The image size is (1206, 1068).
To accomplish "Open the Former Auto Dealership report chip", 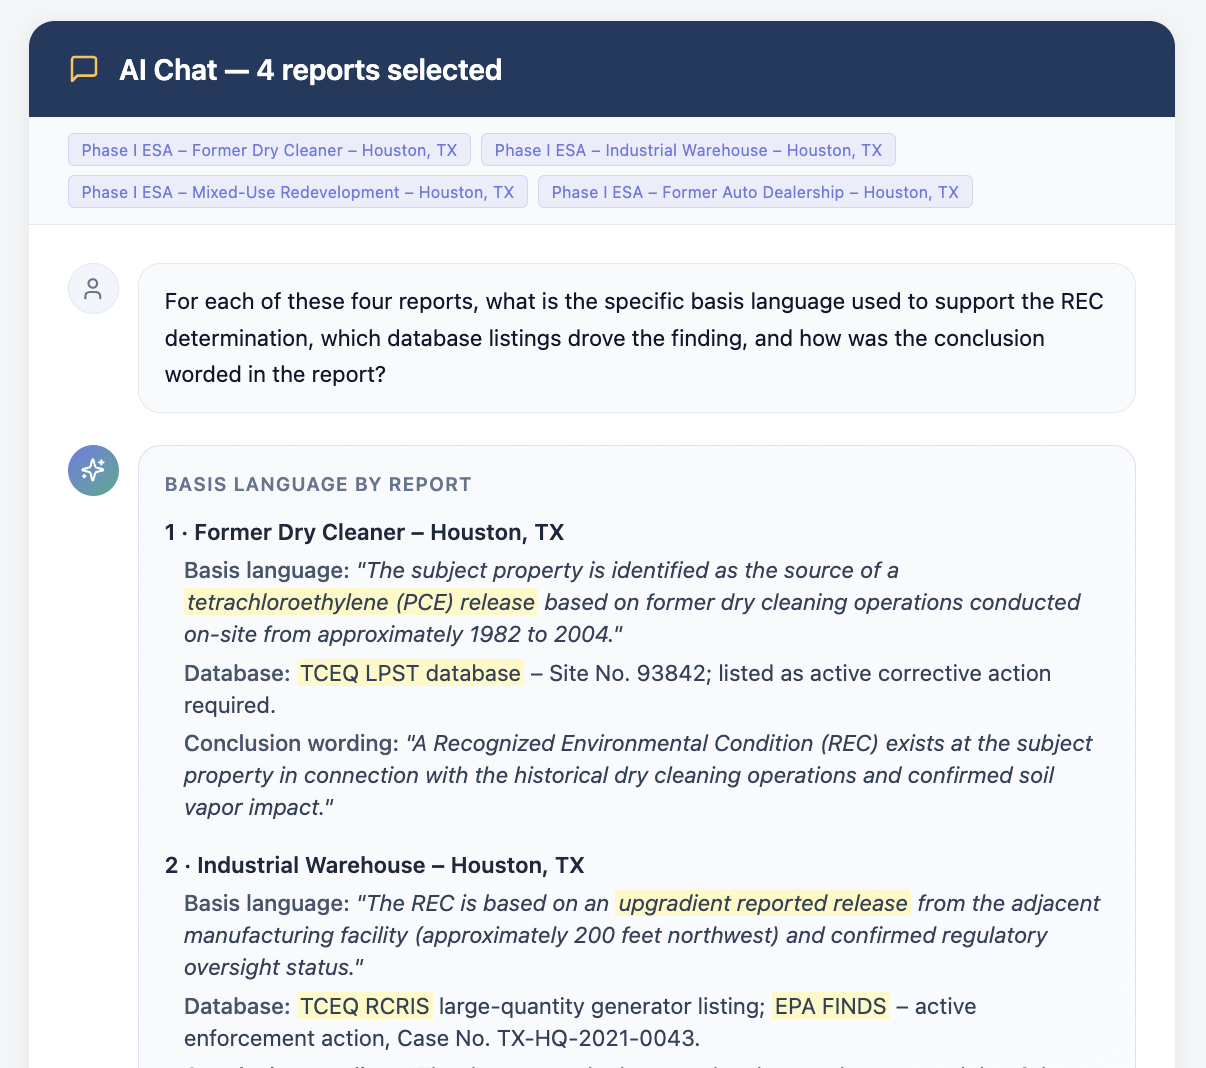I will point(755,192).
